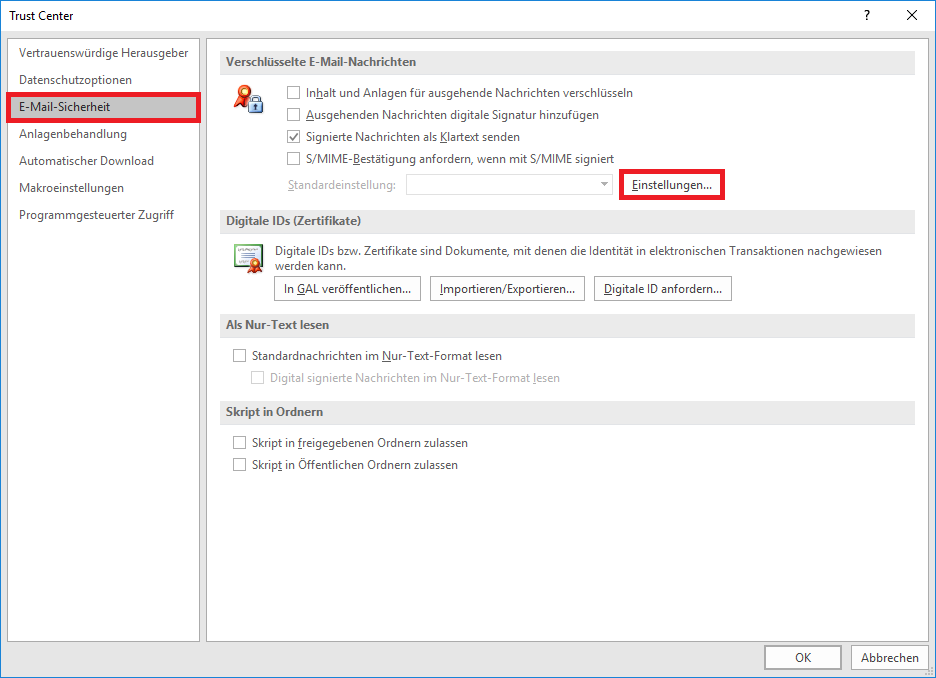Go to Automatischer Download settings
The width and height of the screenshot is (936, 678).
pyautogui.click(x=86, y=161)
